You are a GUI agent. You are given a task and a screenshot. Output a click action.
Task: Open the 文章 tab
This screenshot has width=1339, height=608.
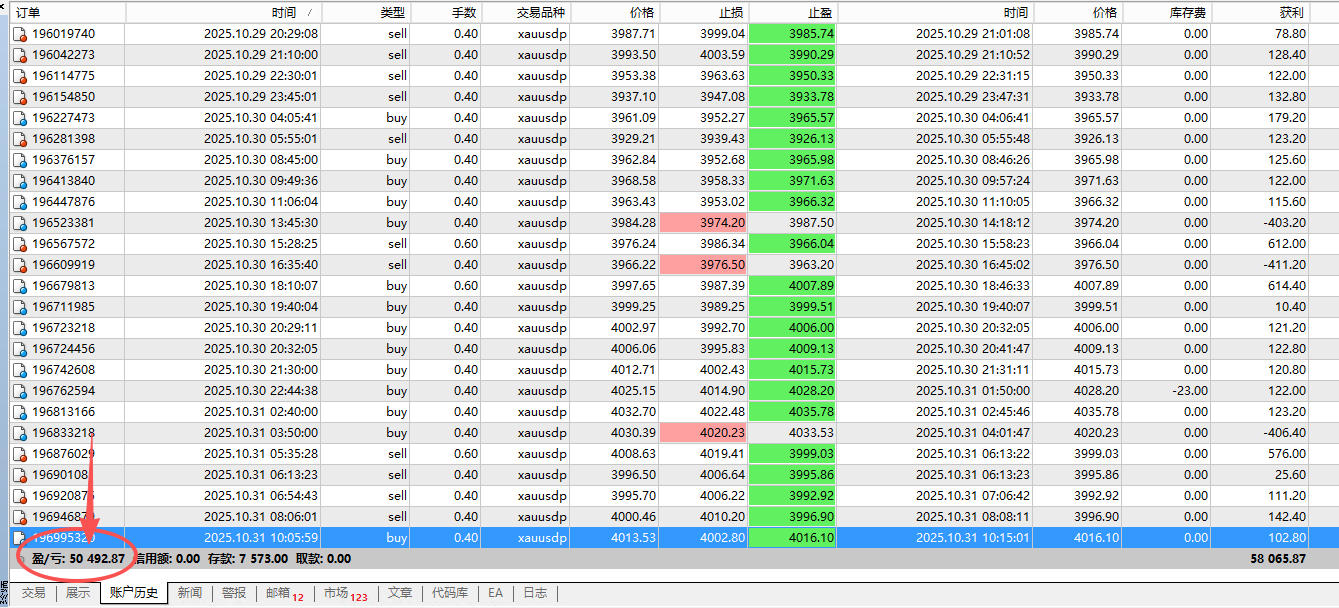point(400,593)
